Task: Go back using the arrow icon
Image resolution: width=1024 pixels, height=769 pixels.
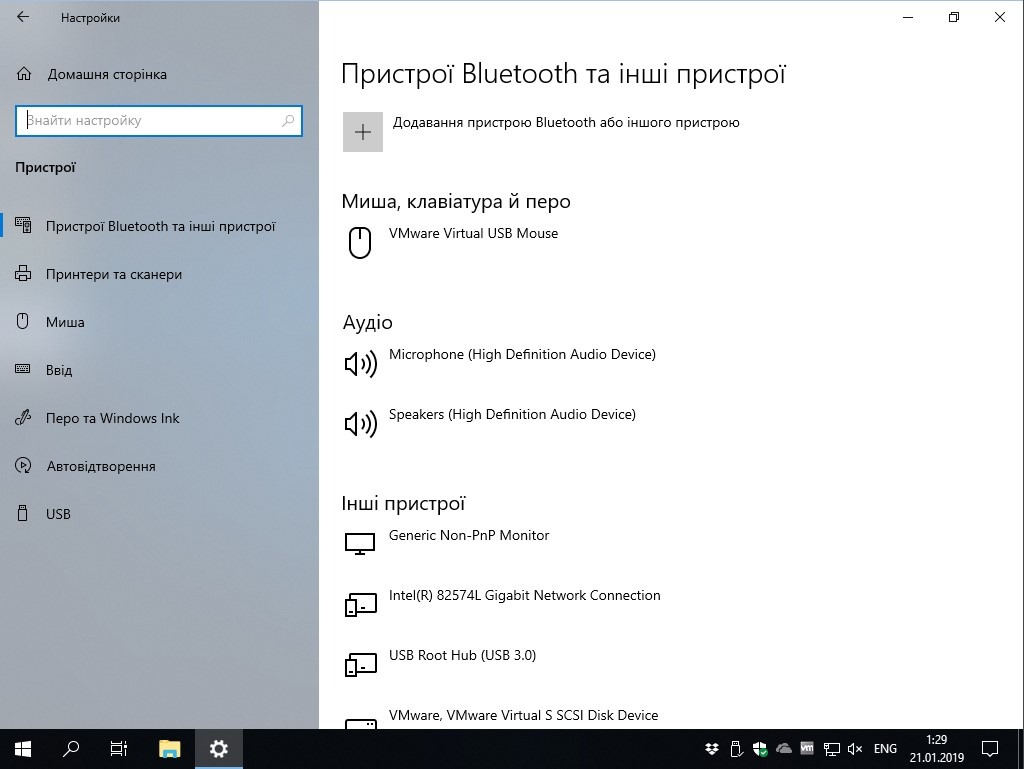Action: [x=23, y=17]
